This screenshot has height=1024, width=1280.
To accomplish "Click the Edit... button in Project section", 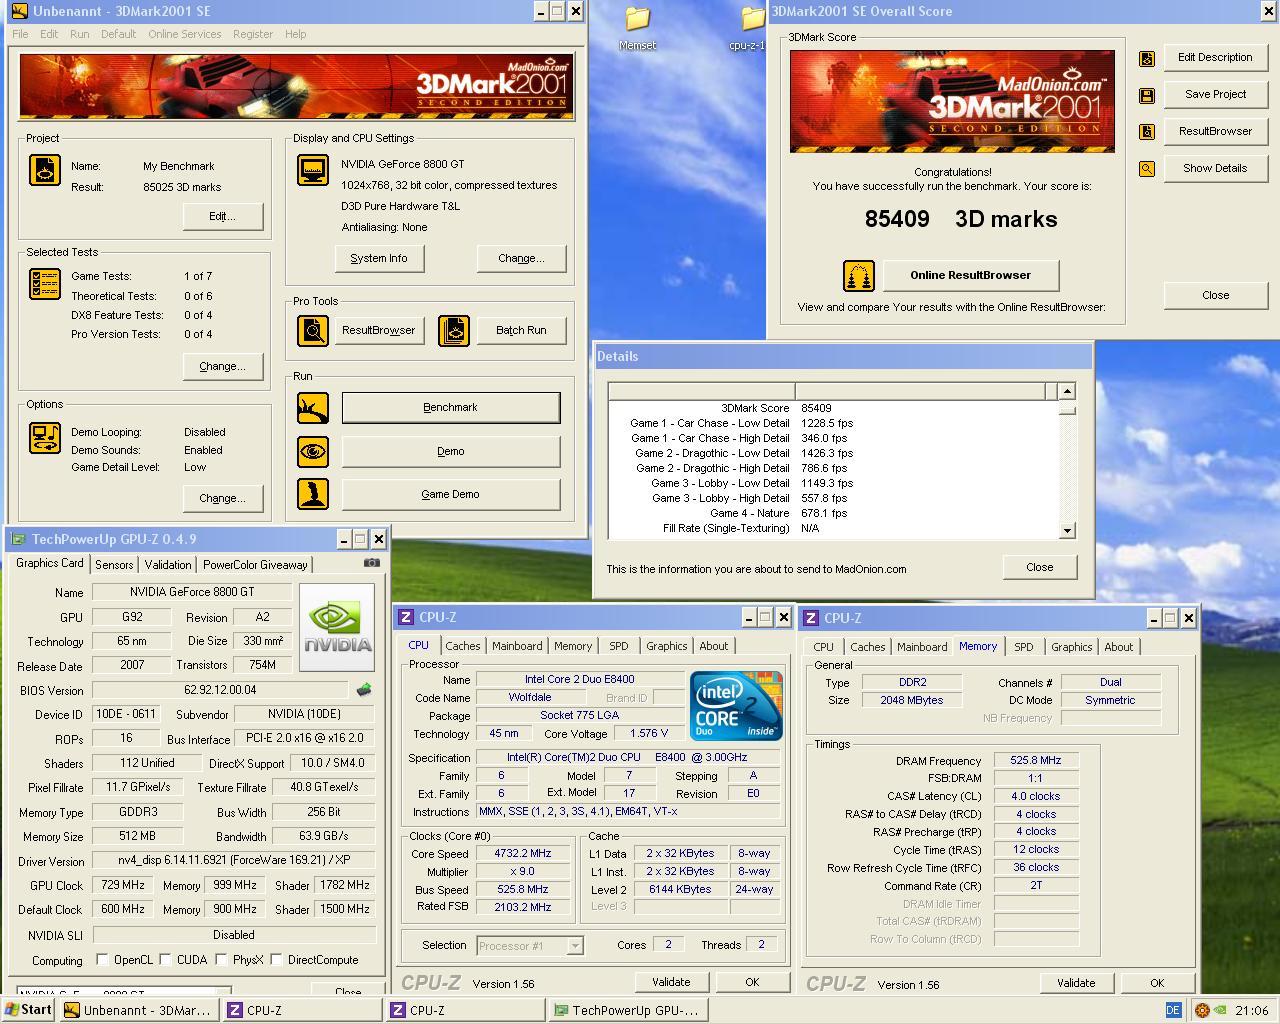I will (x=223, y=216).
